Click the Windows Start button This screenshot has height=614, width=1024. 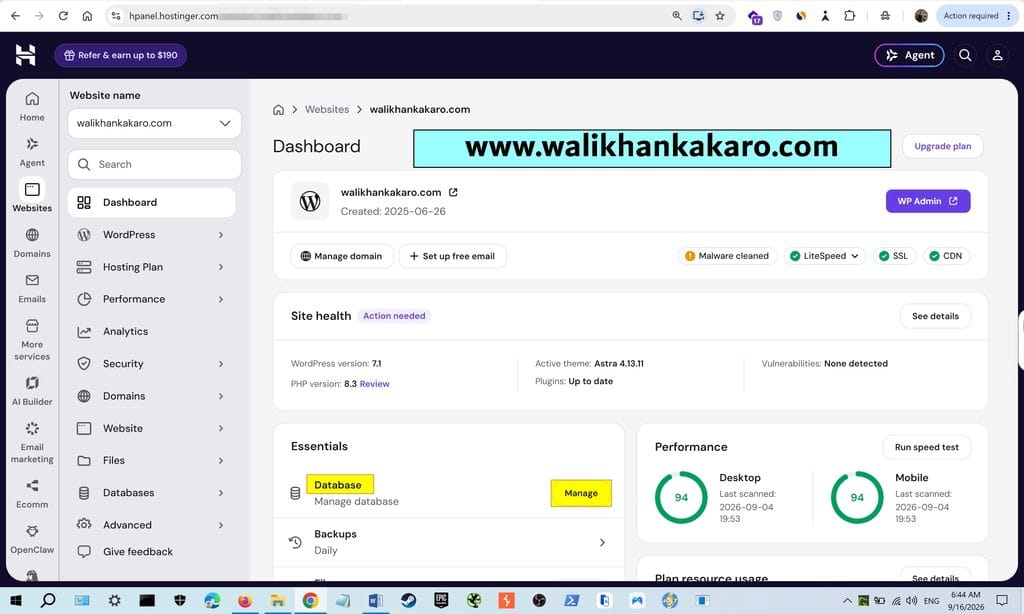coord(16,600)
